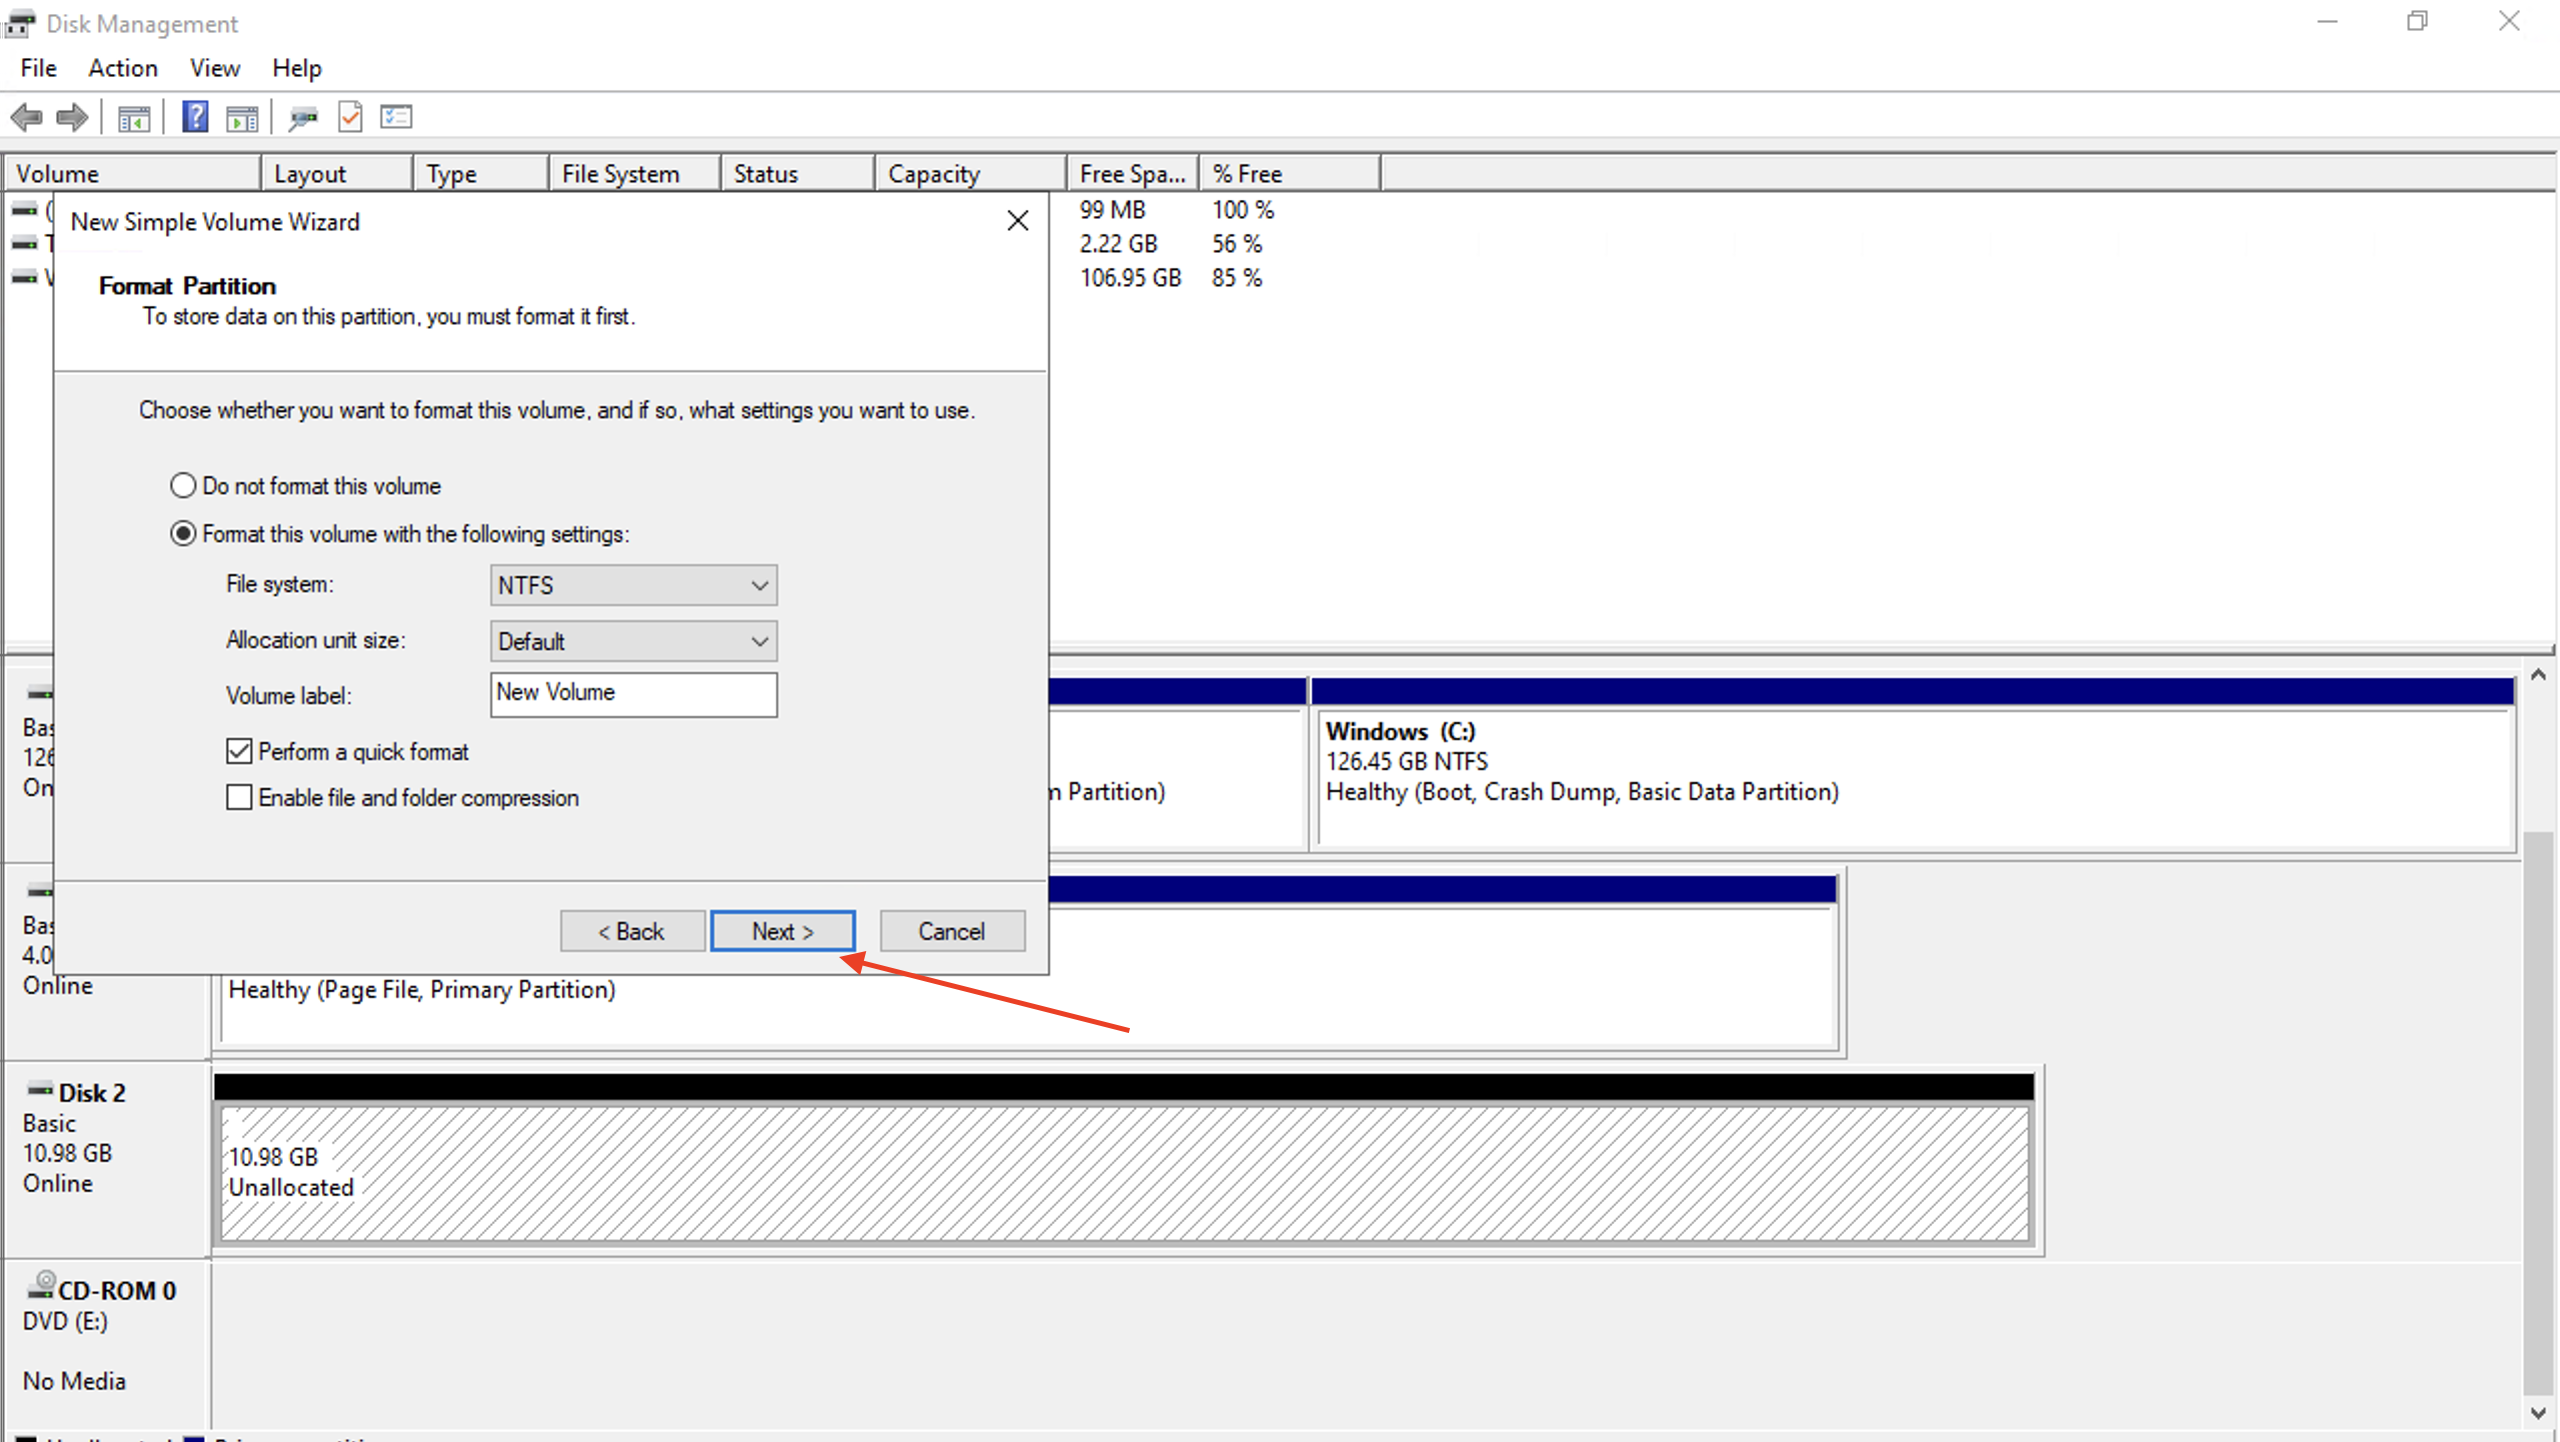Open the View menu
Image resolution: width=2560 pixels, height=1442 pixels.
point(215,68)
